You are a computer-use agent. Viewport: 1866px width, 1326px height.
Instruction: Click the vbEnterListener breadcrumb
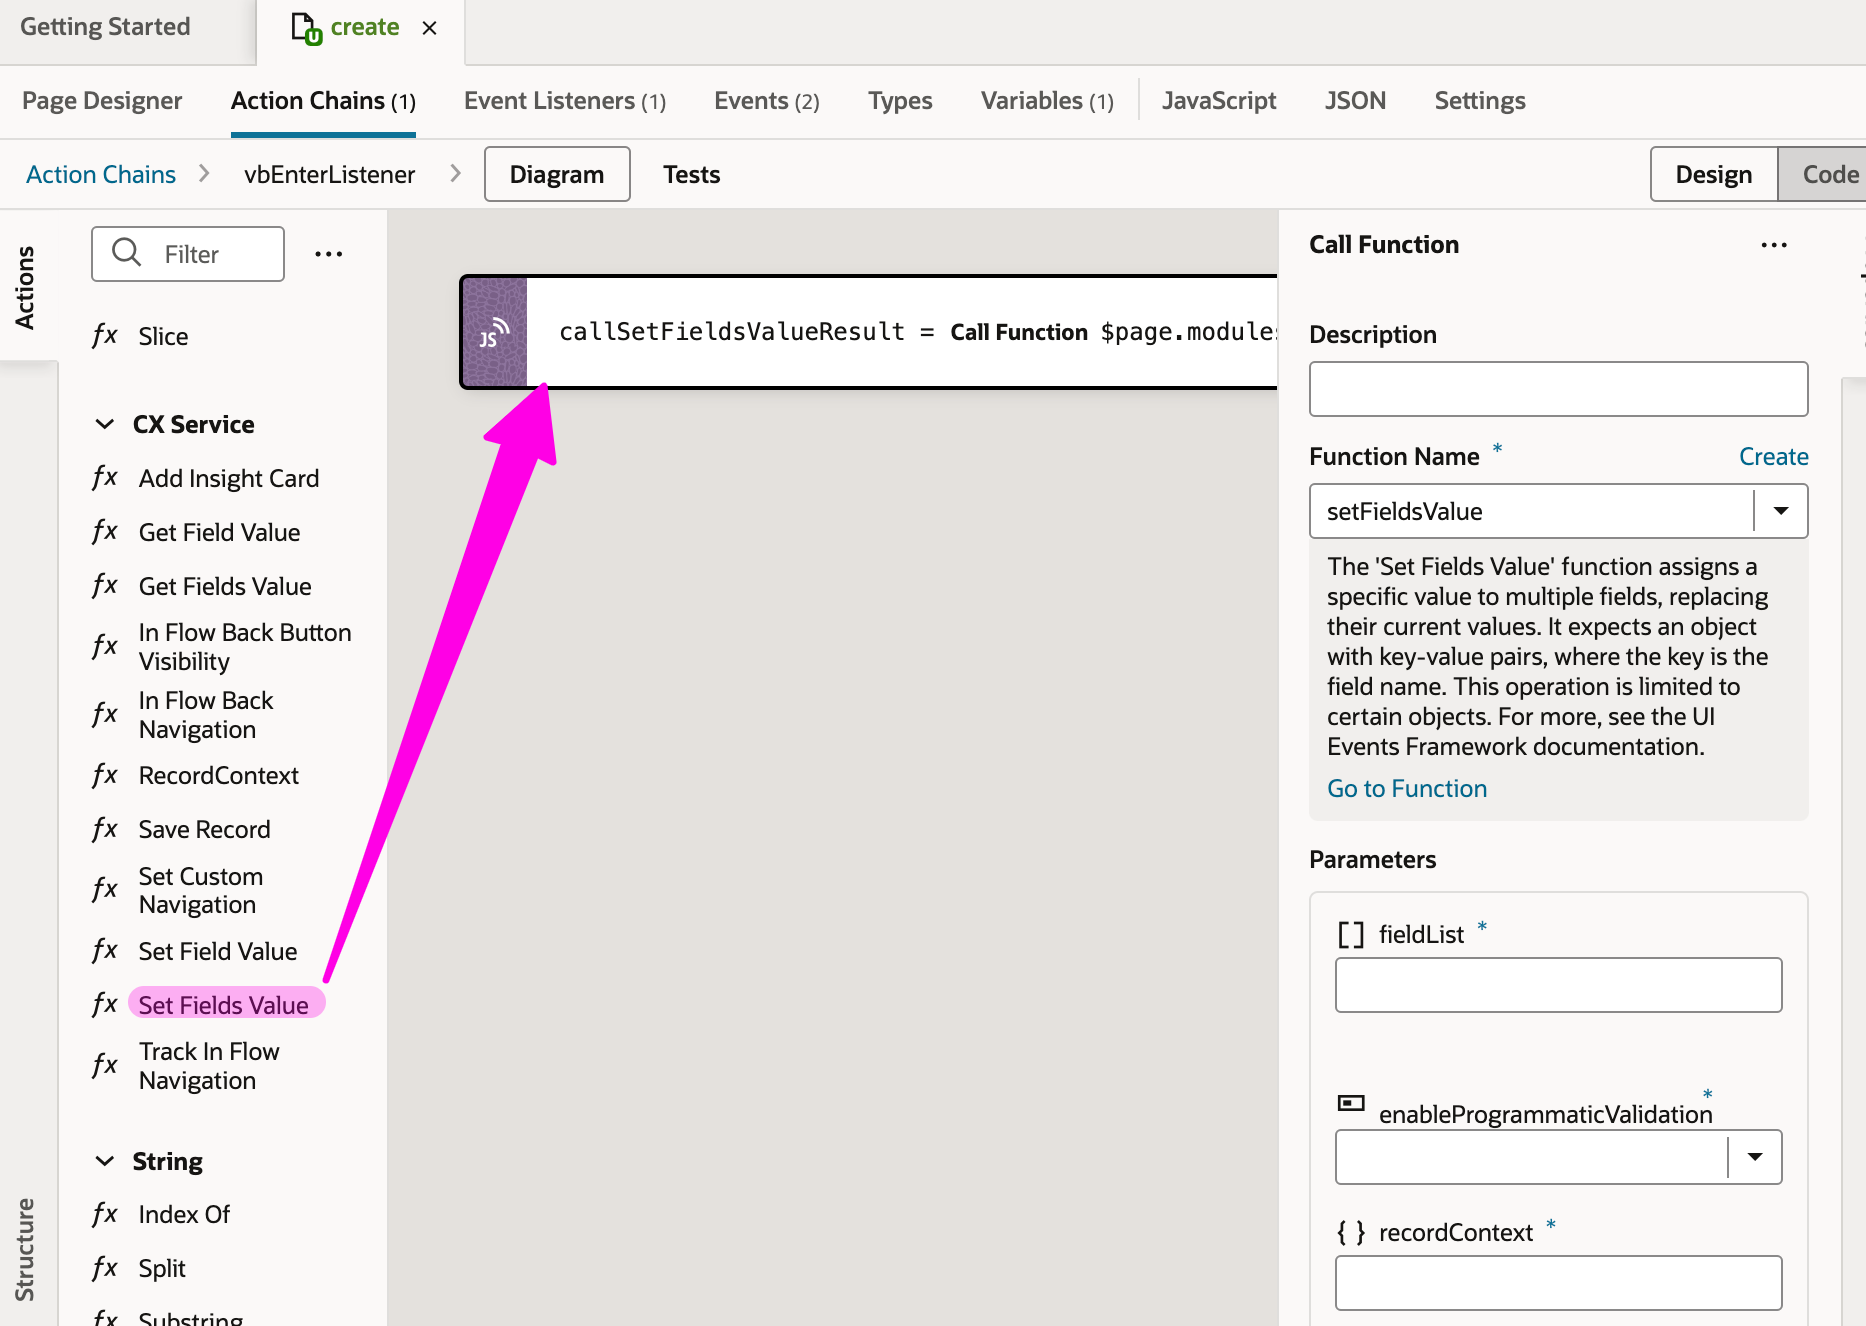329,174
